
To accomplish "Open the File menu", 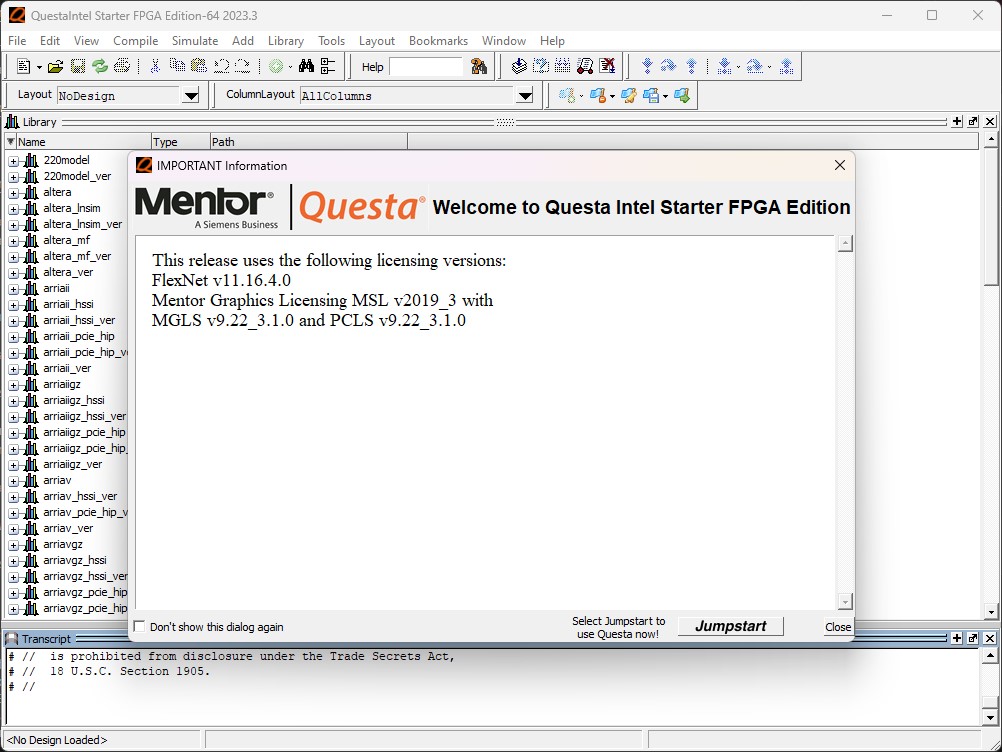I will 17,41.
